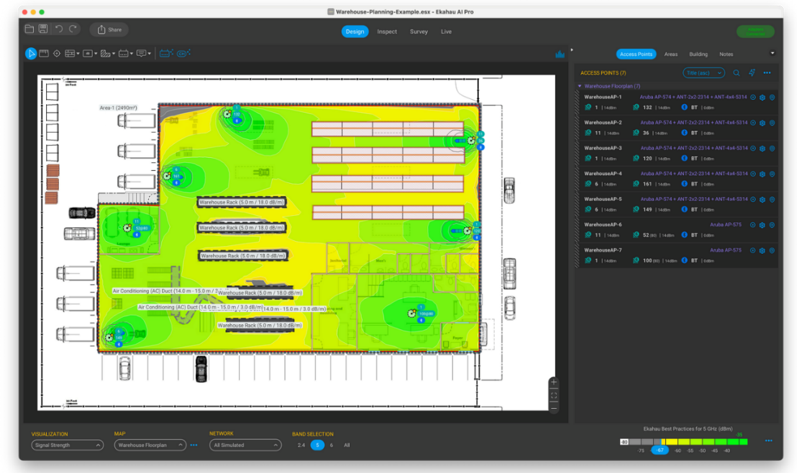Redo the last undone action

coord(73,29)
